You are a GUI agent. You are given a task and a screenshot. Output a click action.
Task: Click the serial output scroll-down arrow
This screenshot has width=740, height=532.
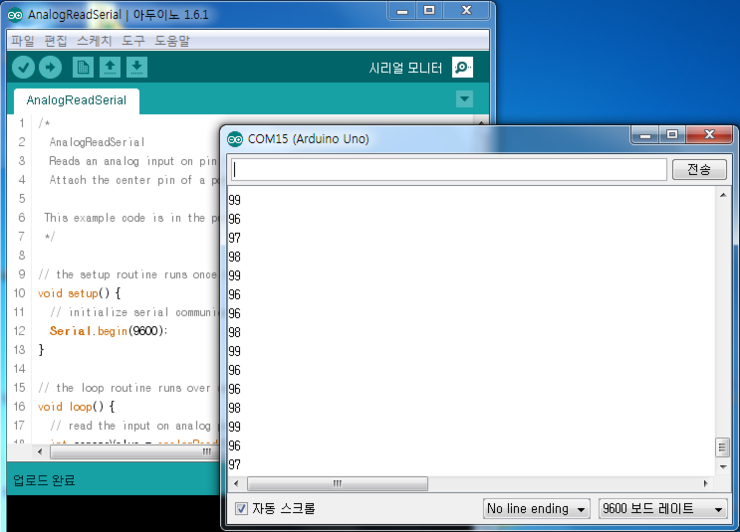[x=723, y=467]
